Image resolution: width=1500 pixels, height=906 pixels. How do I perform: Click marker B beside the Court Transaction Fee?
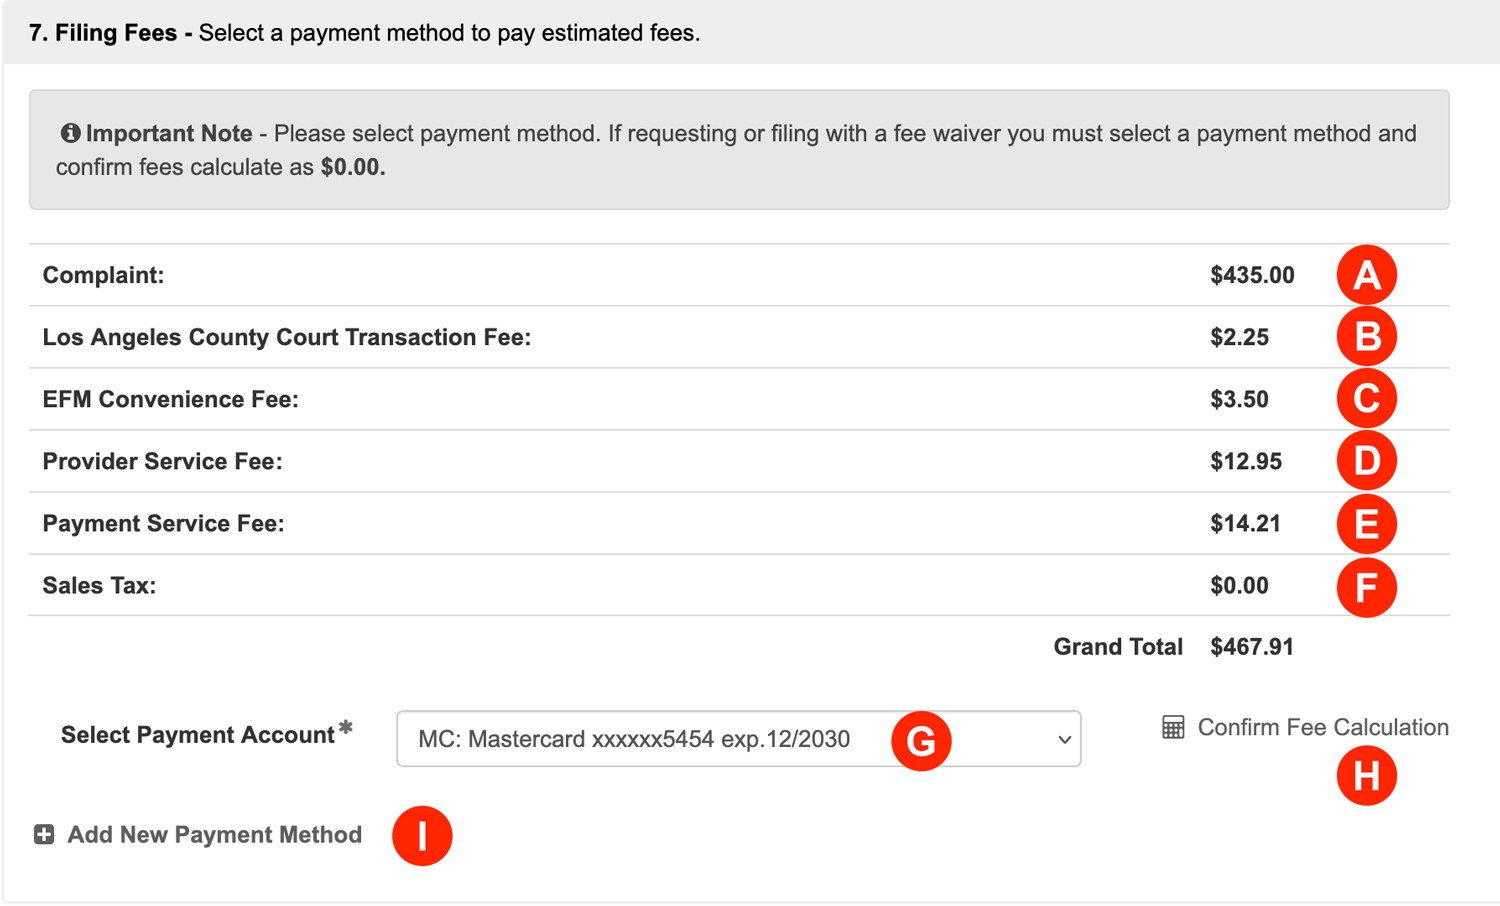coord(1366,337)
